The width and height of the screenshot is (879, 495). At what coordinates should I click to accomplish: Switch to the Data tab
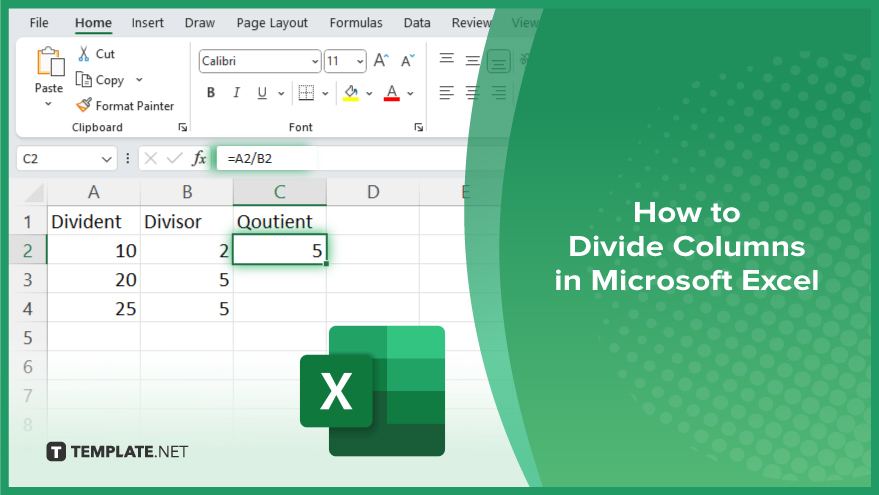(417, 23)
